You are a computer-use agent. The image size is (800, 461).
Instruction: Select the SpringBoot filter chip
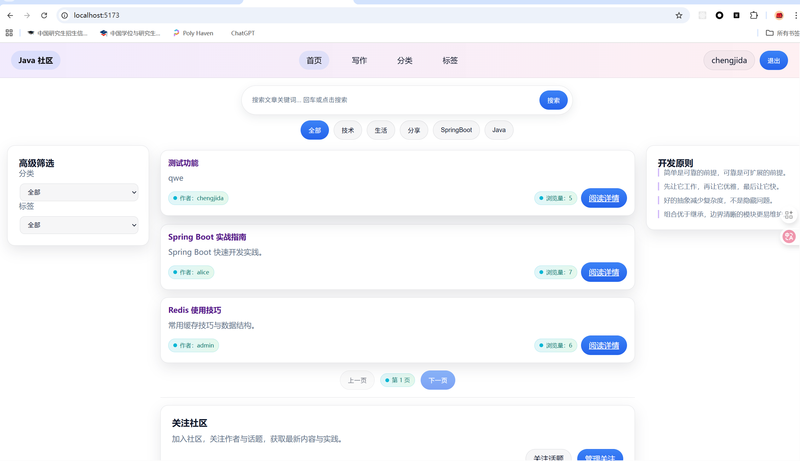(x=456, y=130)
